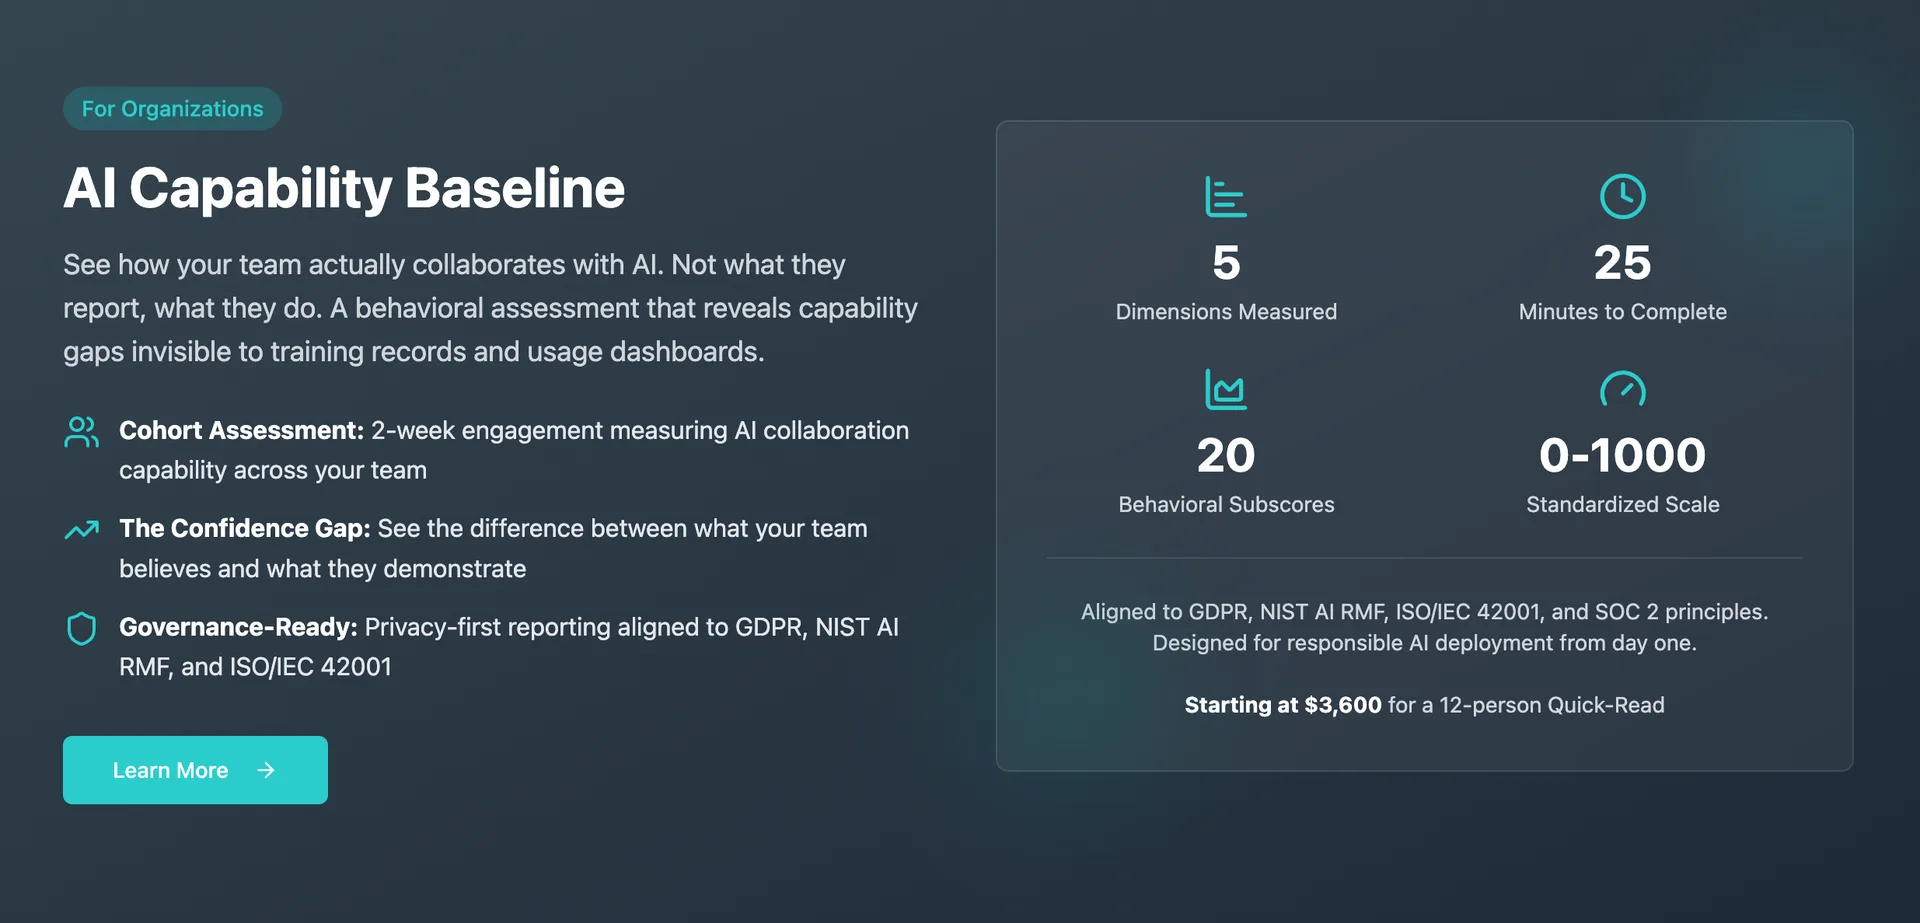Click the number 20 subscores statistic

point(1225,456)
